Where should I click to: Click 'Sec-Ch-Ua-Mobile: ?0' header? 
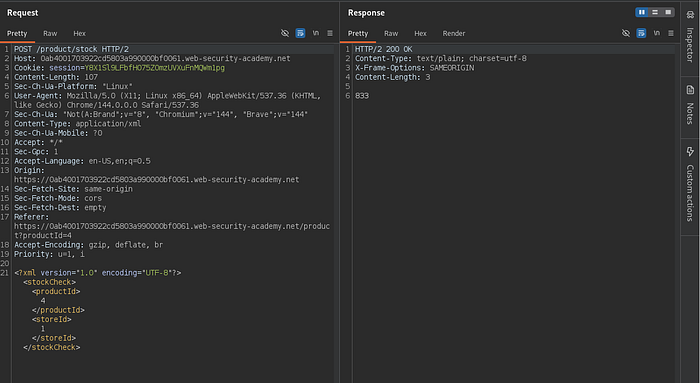coord(58,133)
